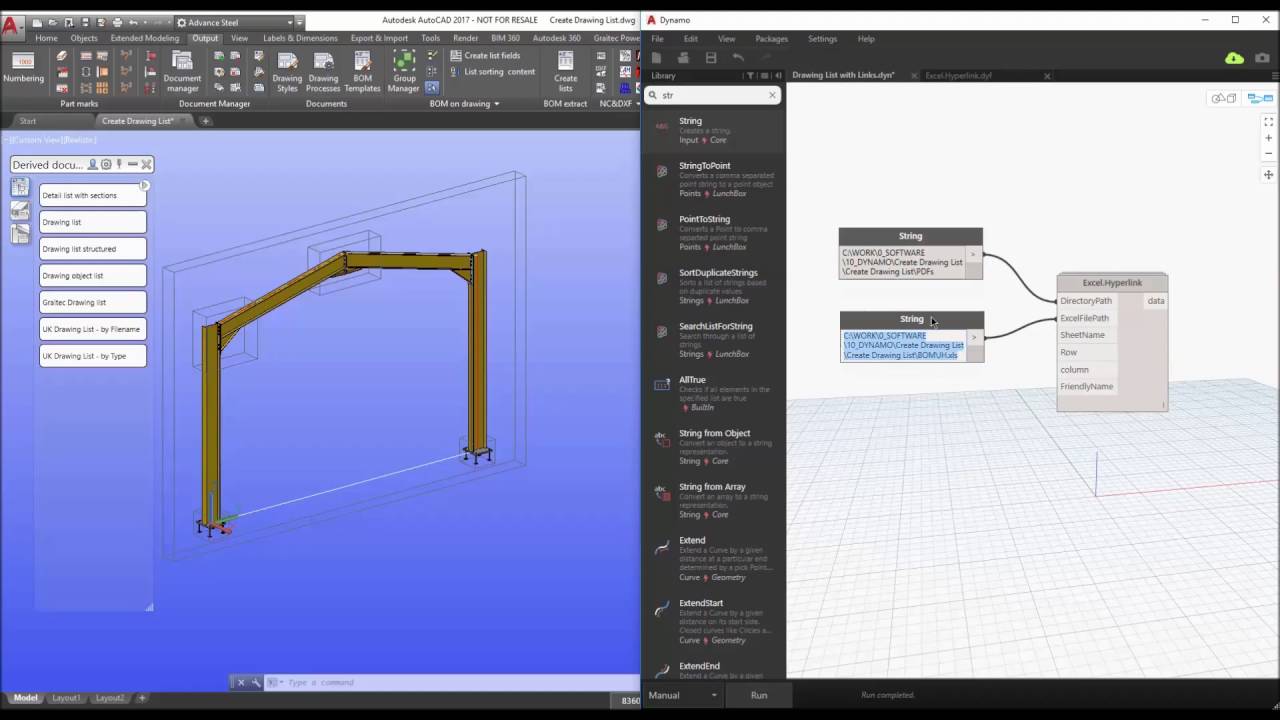Switch to geometry background preview view

(1224, 98)
